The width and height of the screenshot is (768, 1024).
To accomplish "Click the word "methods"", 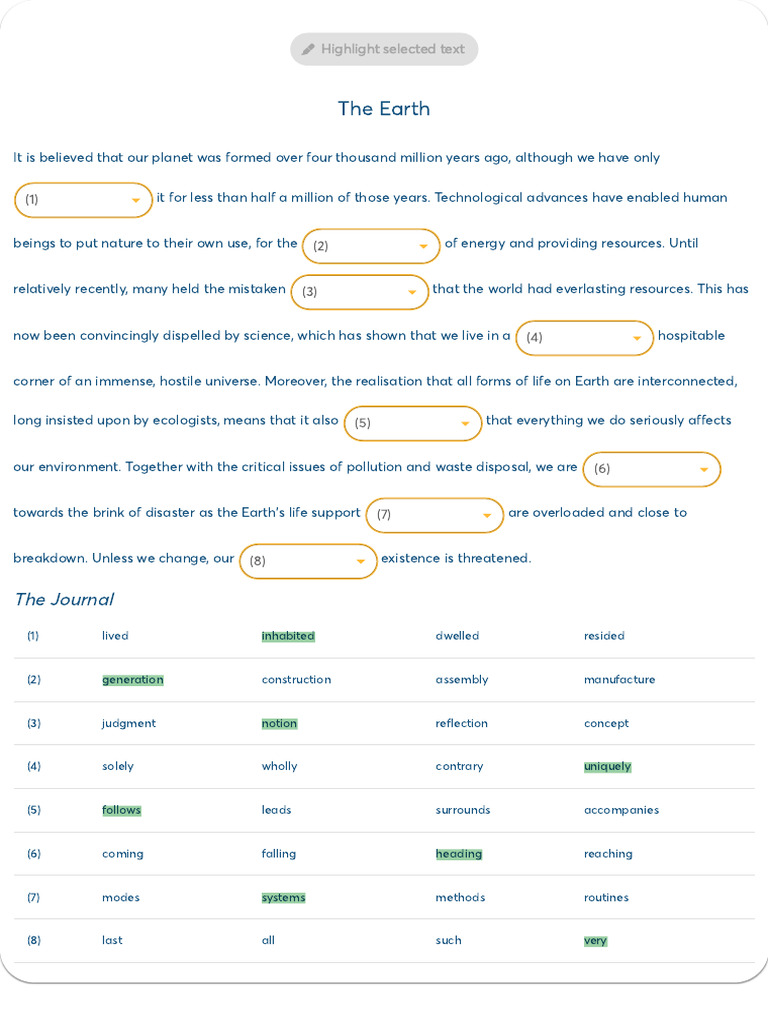I will 460,897.
